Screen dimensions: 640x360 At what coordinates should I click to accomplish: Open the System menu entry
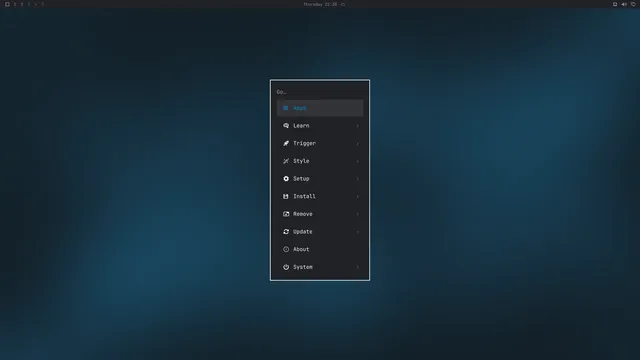pos(320,267)
